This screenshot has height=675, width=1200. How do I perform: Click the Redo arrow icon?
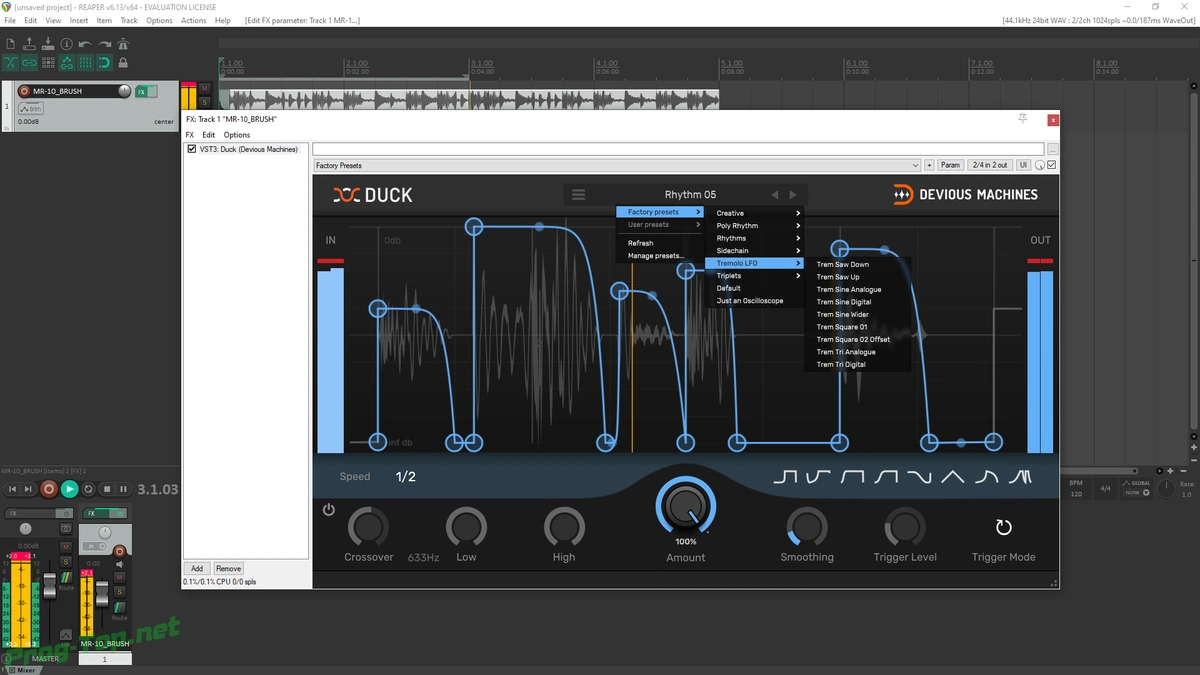104,44
